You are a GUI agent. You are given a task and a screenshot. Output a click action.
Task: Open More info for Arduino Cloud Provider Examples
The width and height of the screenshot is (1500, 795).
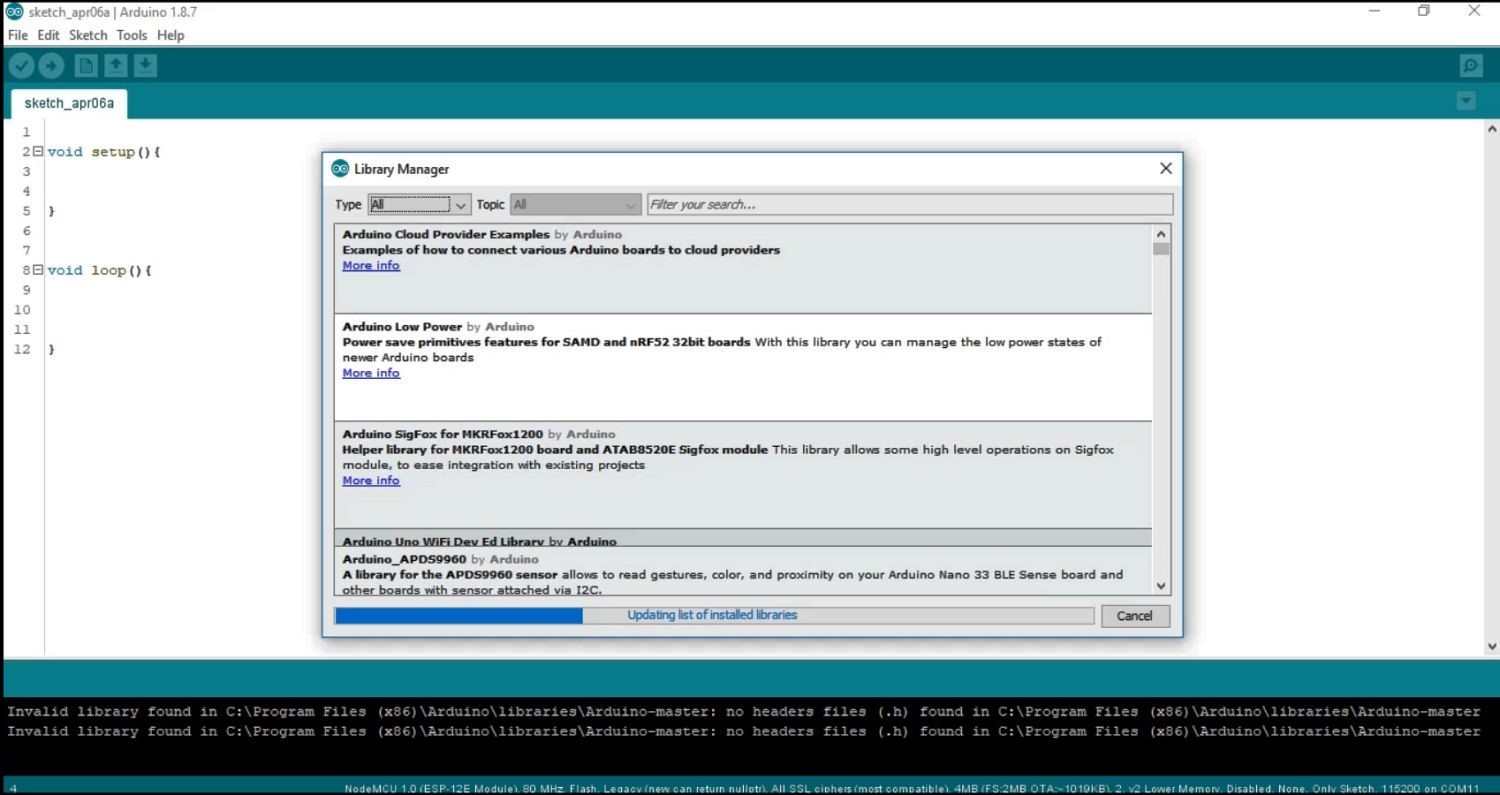point(371,265)
